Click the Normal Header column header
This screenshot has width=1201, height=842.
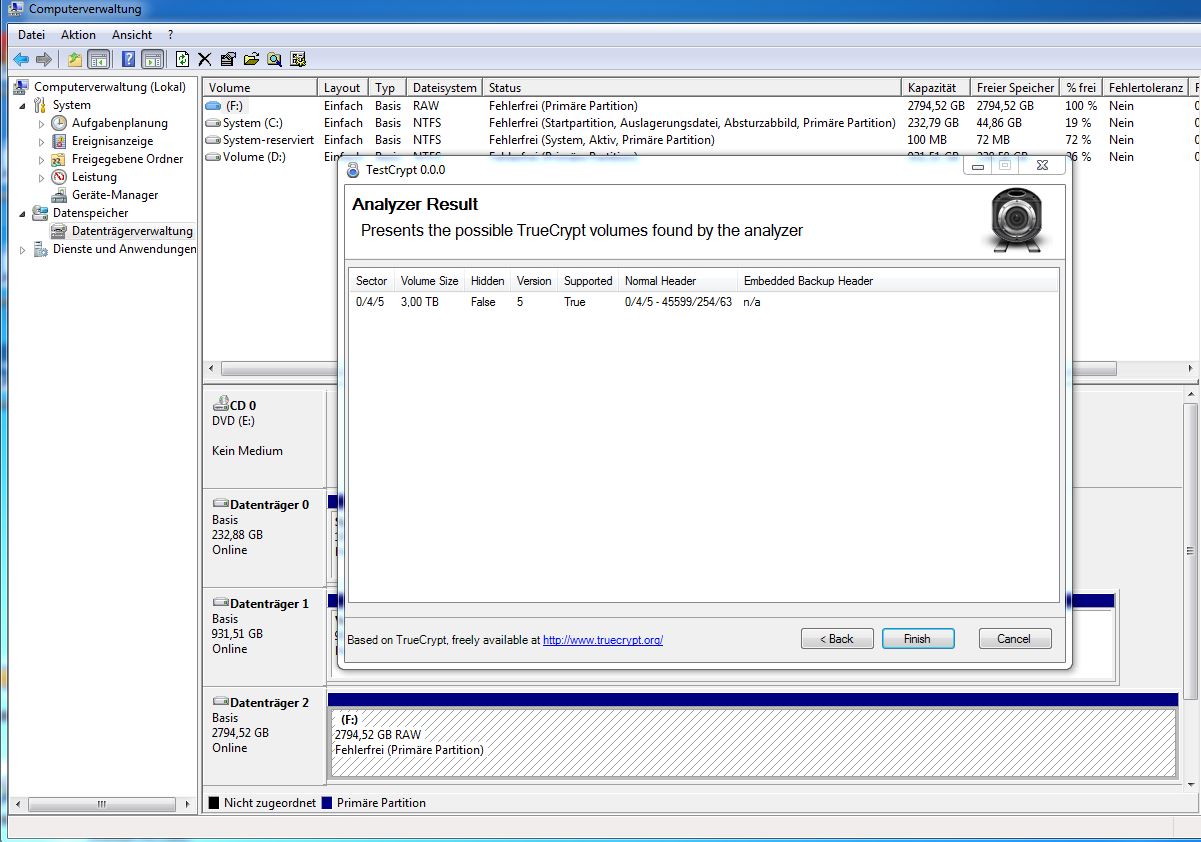coord(677,281)
